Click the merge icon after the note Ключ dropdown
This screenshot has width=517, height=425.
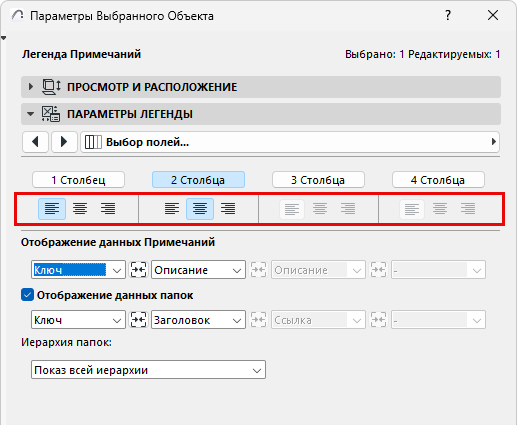(138, 270)
